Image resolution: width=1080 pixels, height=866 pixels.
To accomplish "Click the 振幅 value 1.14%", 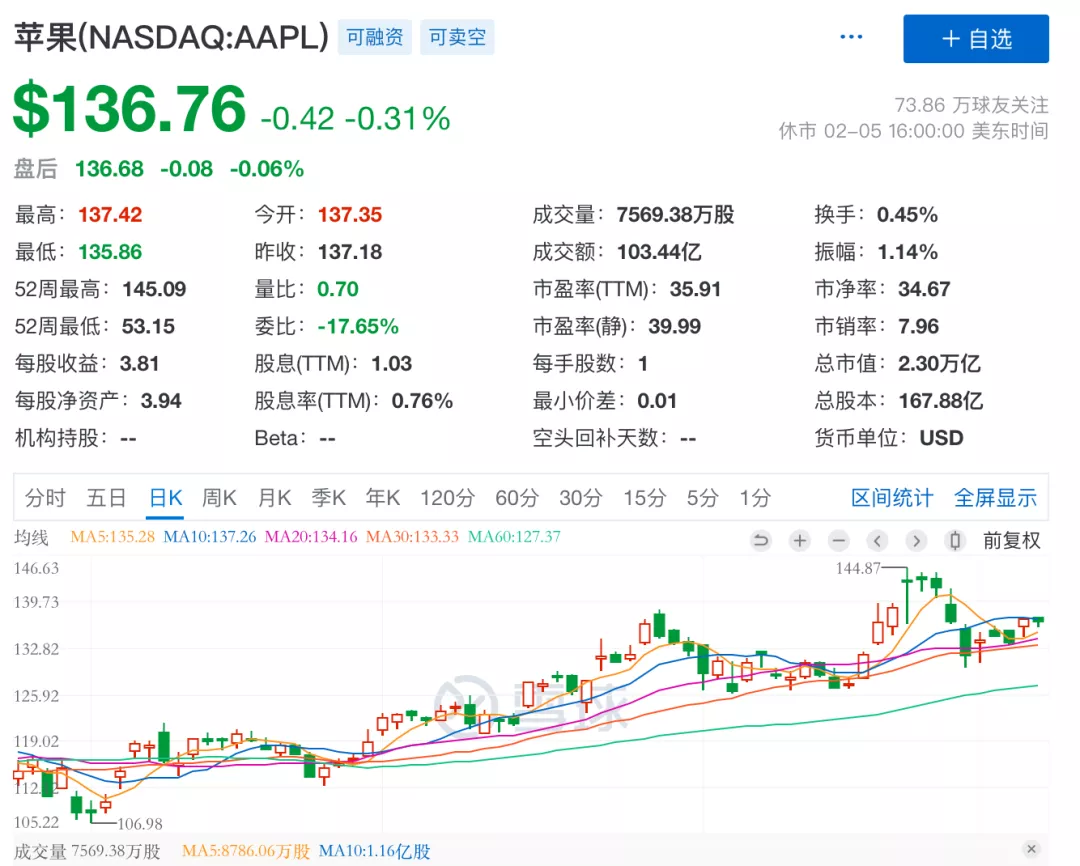I will click(x=908, y=252).
